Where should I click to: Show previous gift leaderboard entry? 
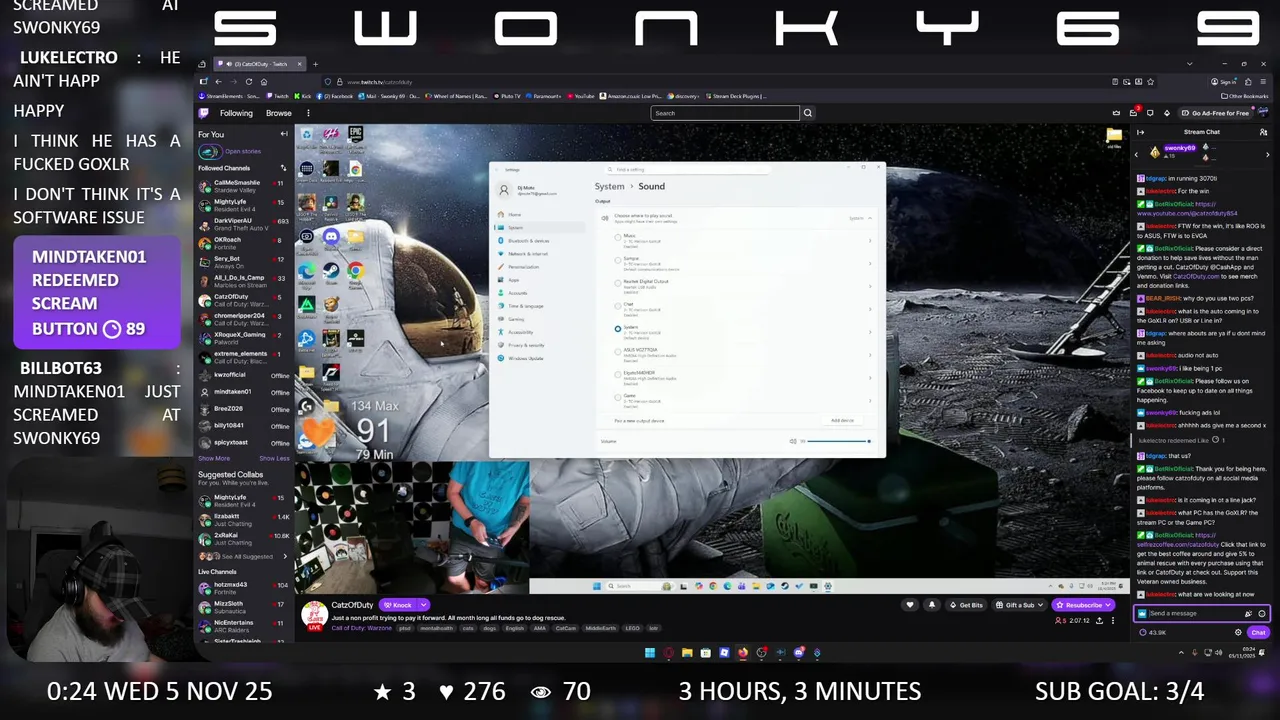pos(1136,154)
